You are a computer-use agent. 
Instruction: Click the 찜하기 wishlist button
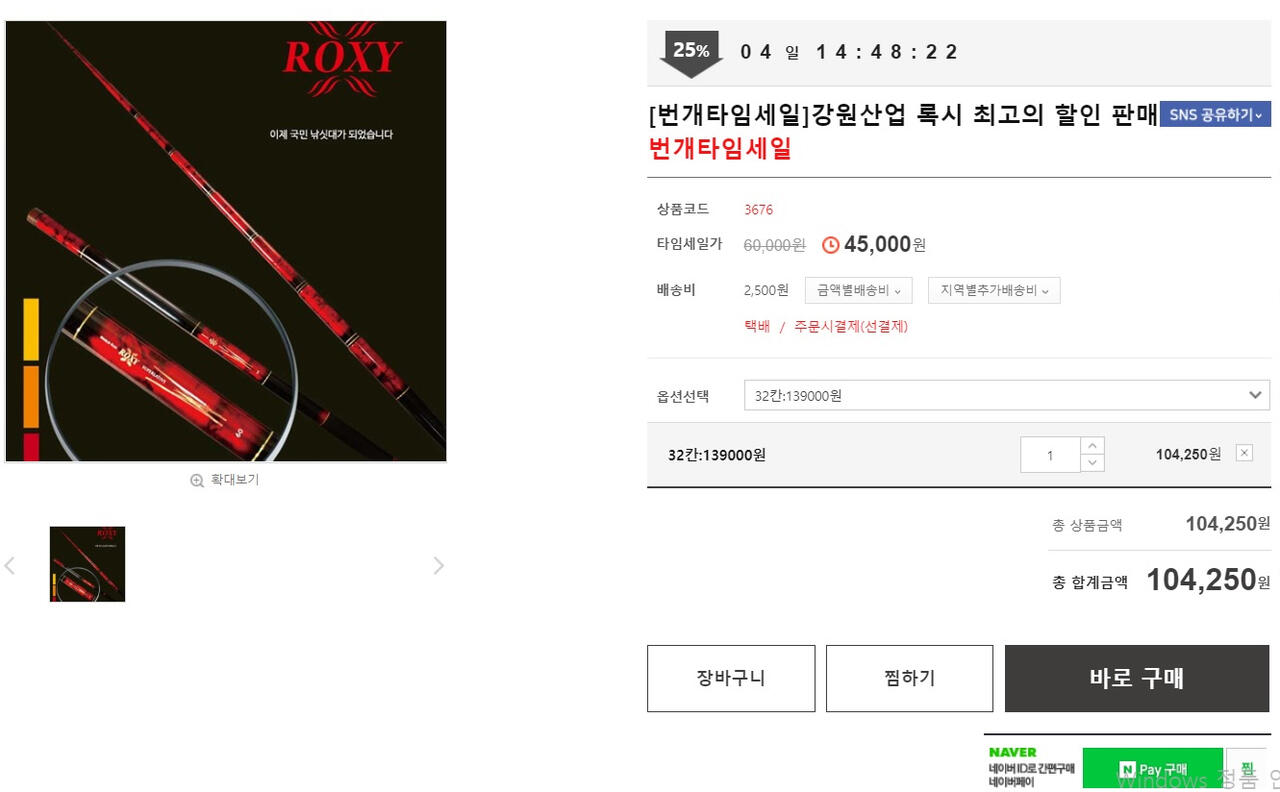pos(909,678)
